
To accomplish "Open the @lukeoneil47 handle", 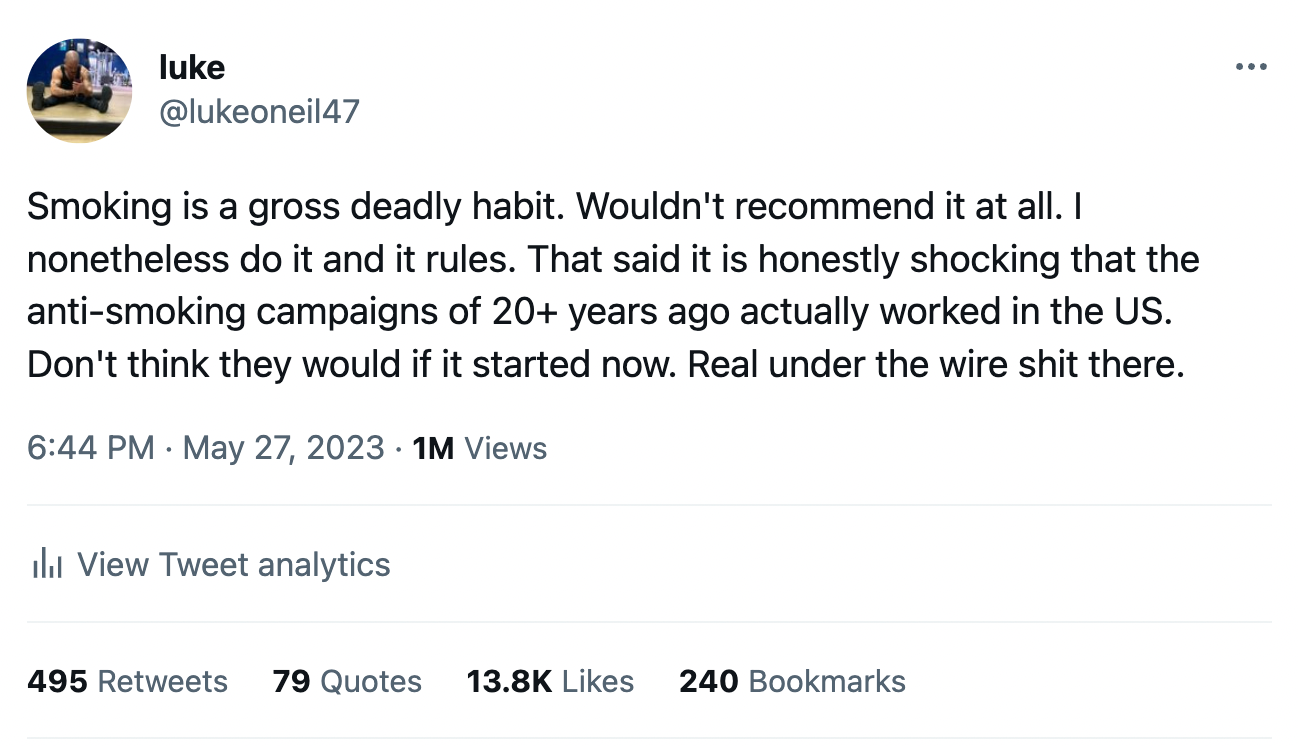I will (x=259, y=111).
